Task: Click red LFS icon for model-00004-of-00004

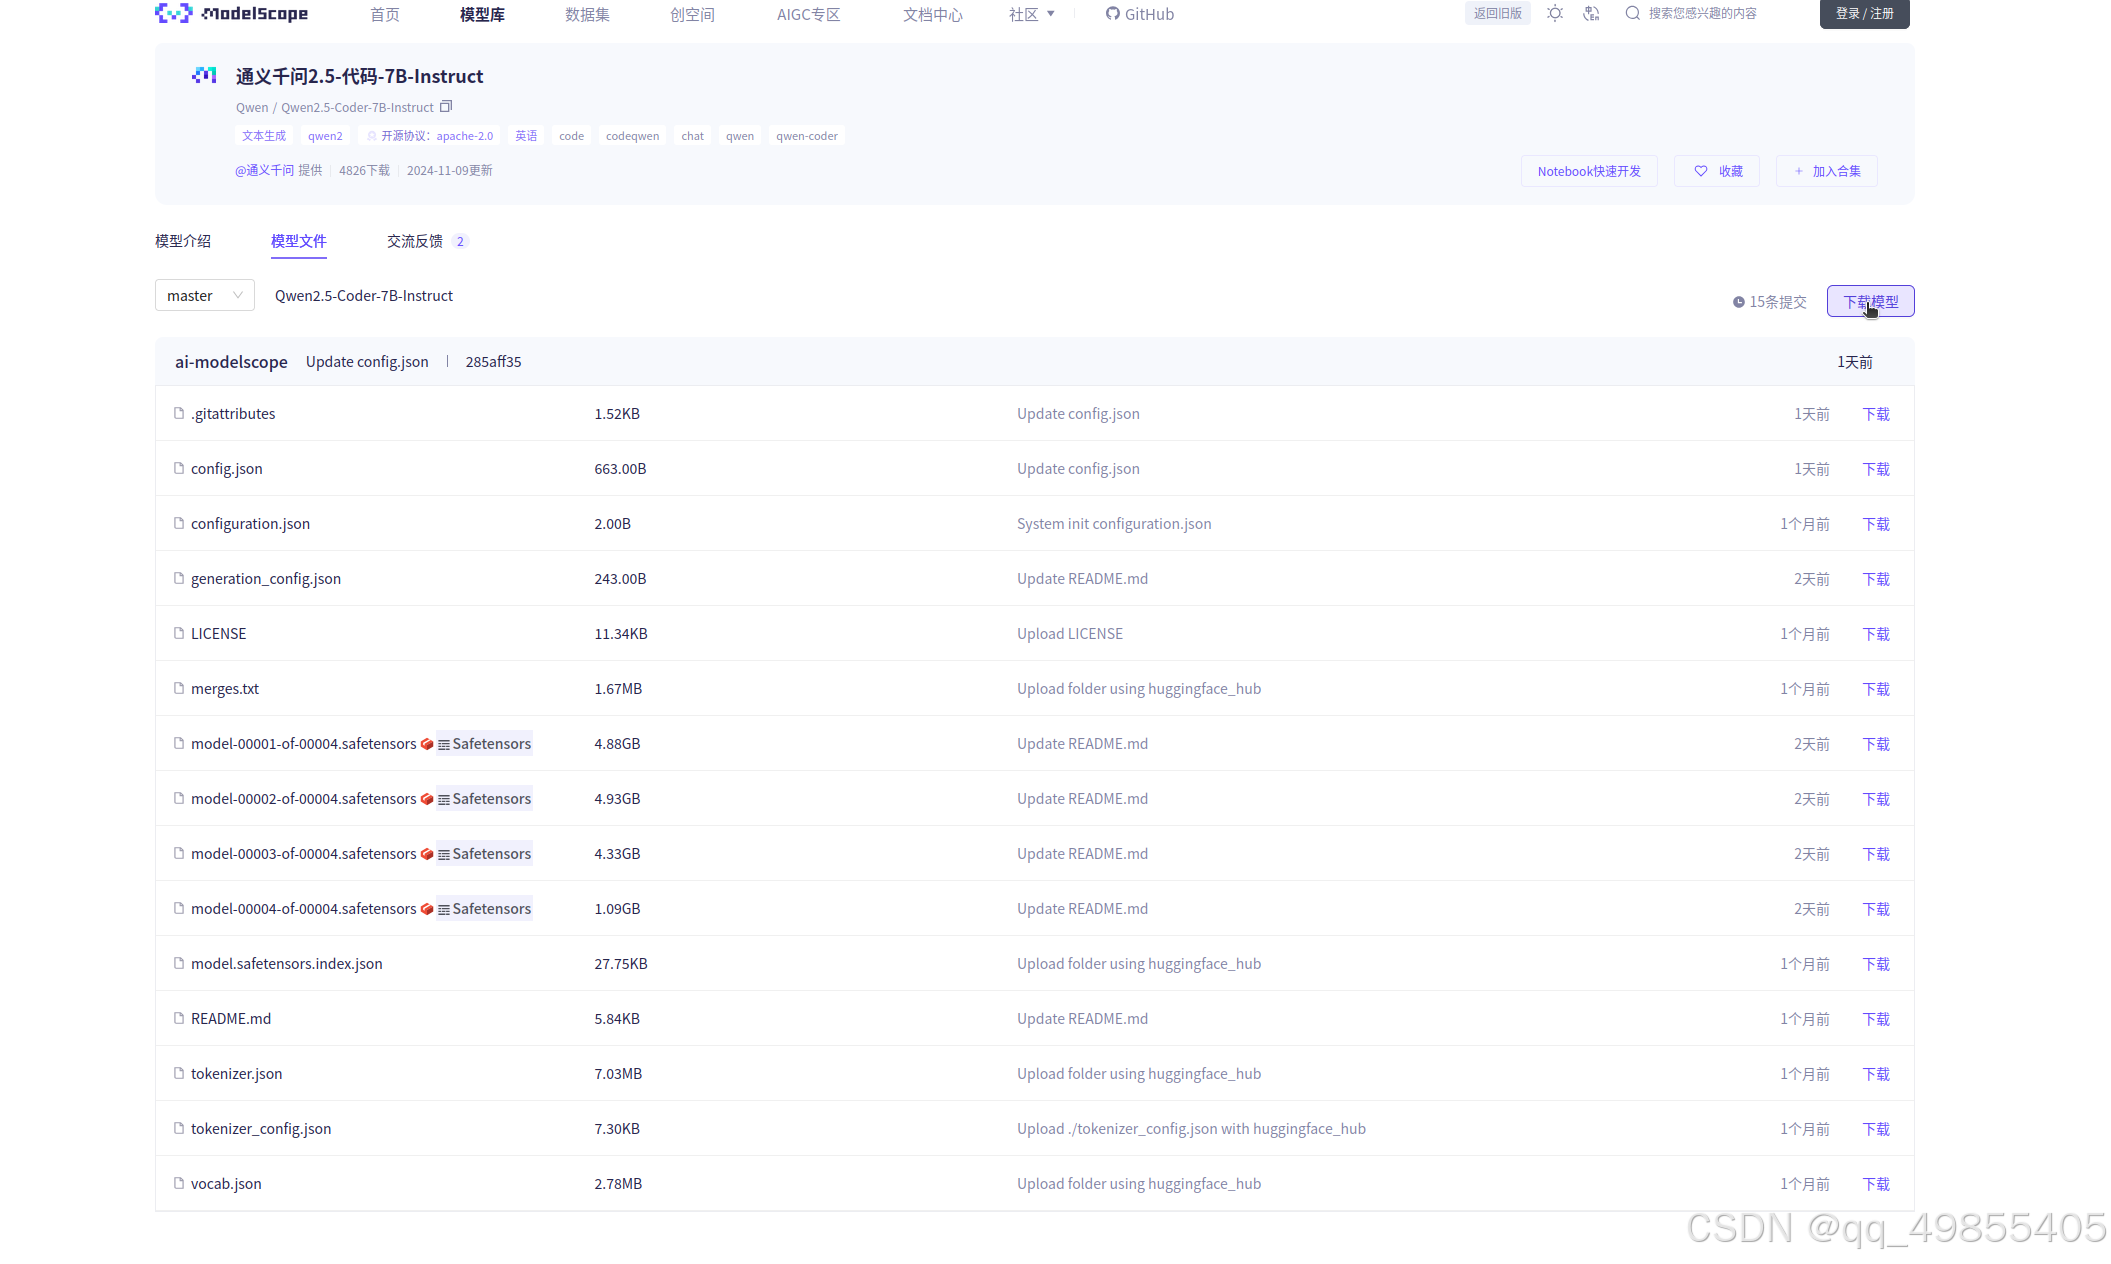Action: pyautogui.click(x=427, y=909)
